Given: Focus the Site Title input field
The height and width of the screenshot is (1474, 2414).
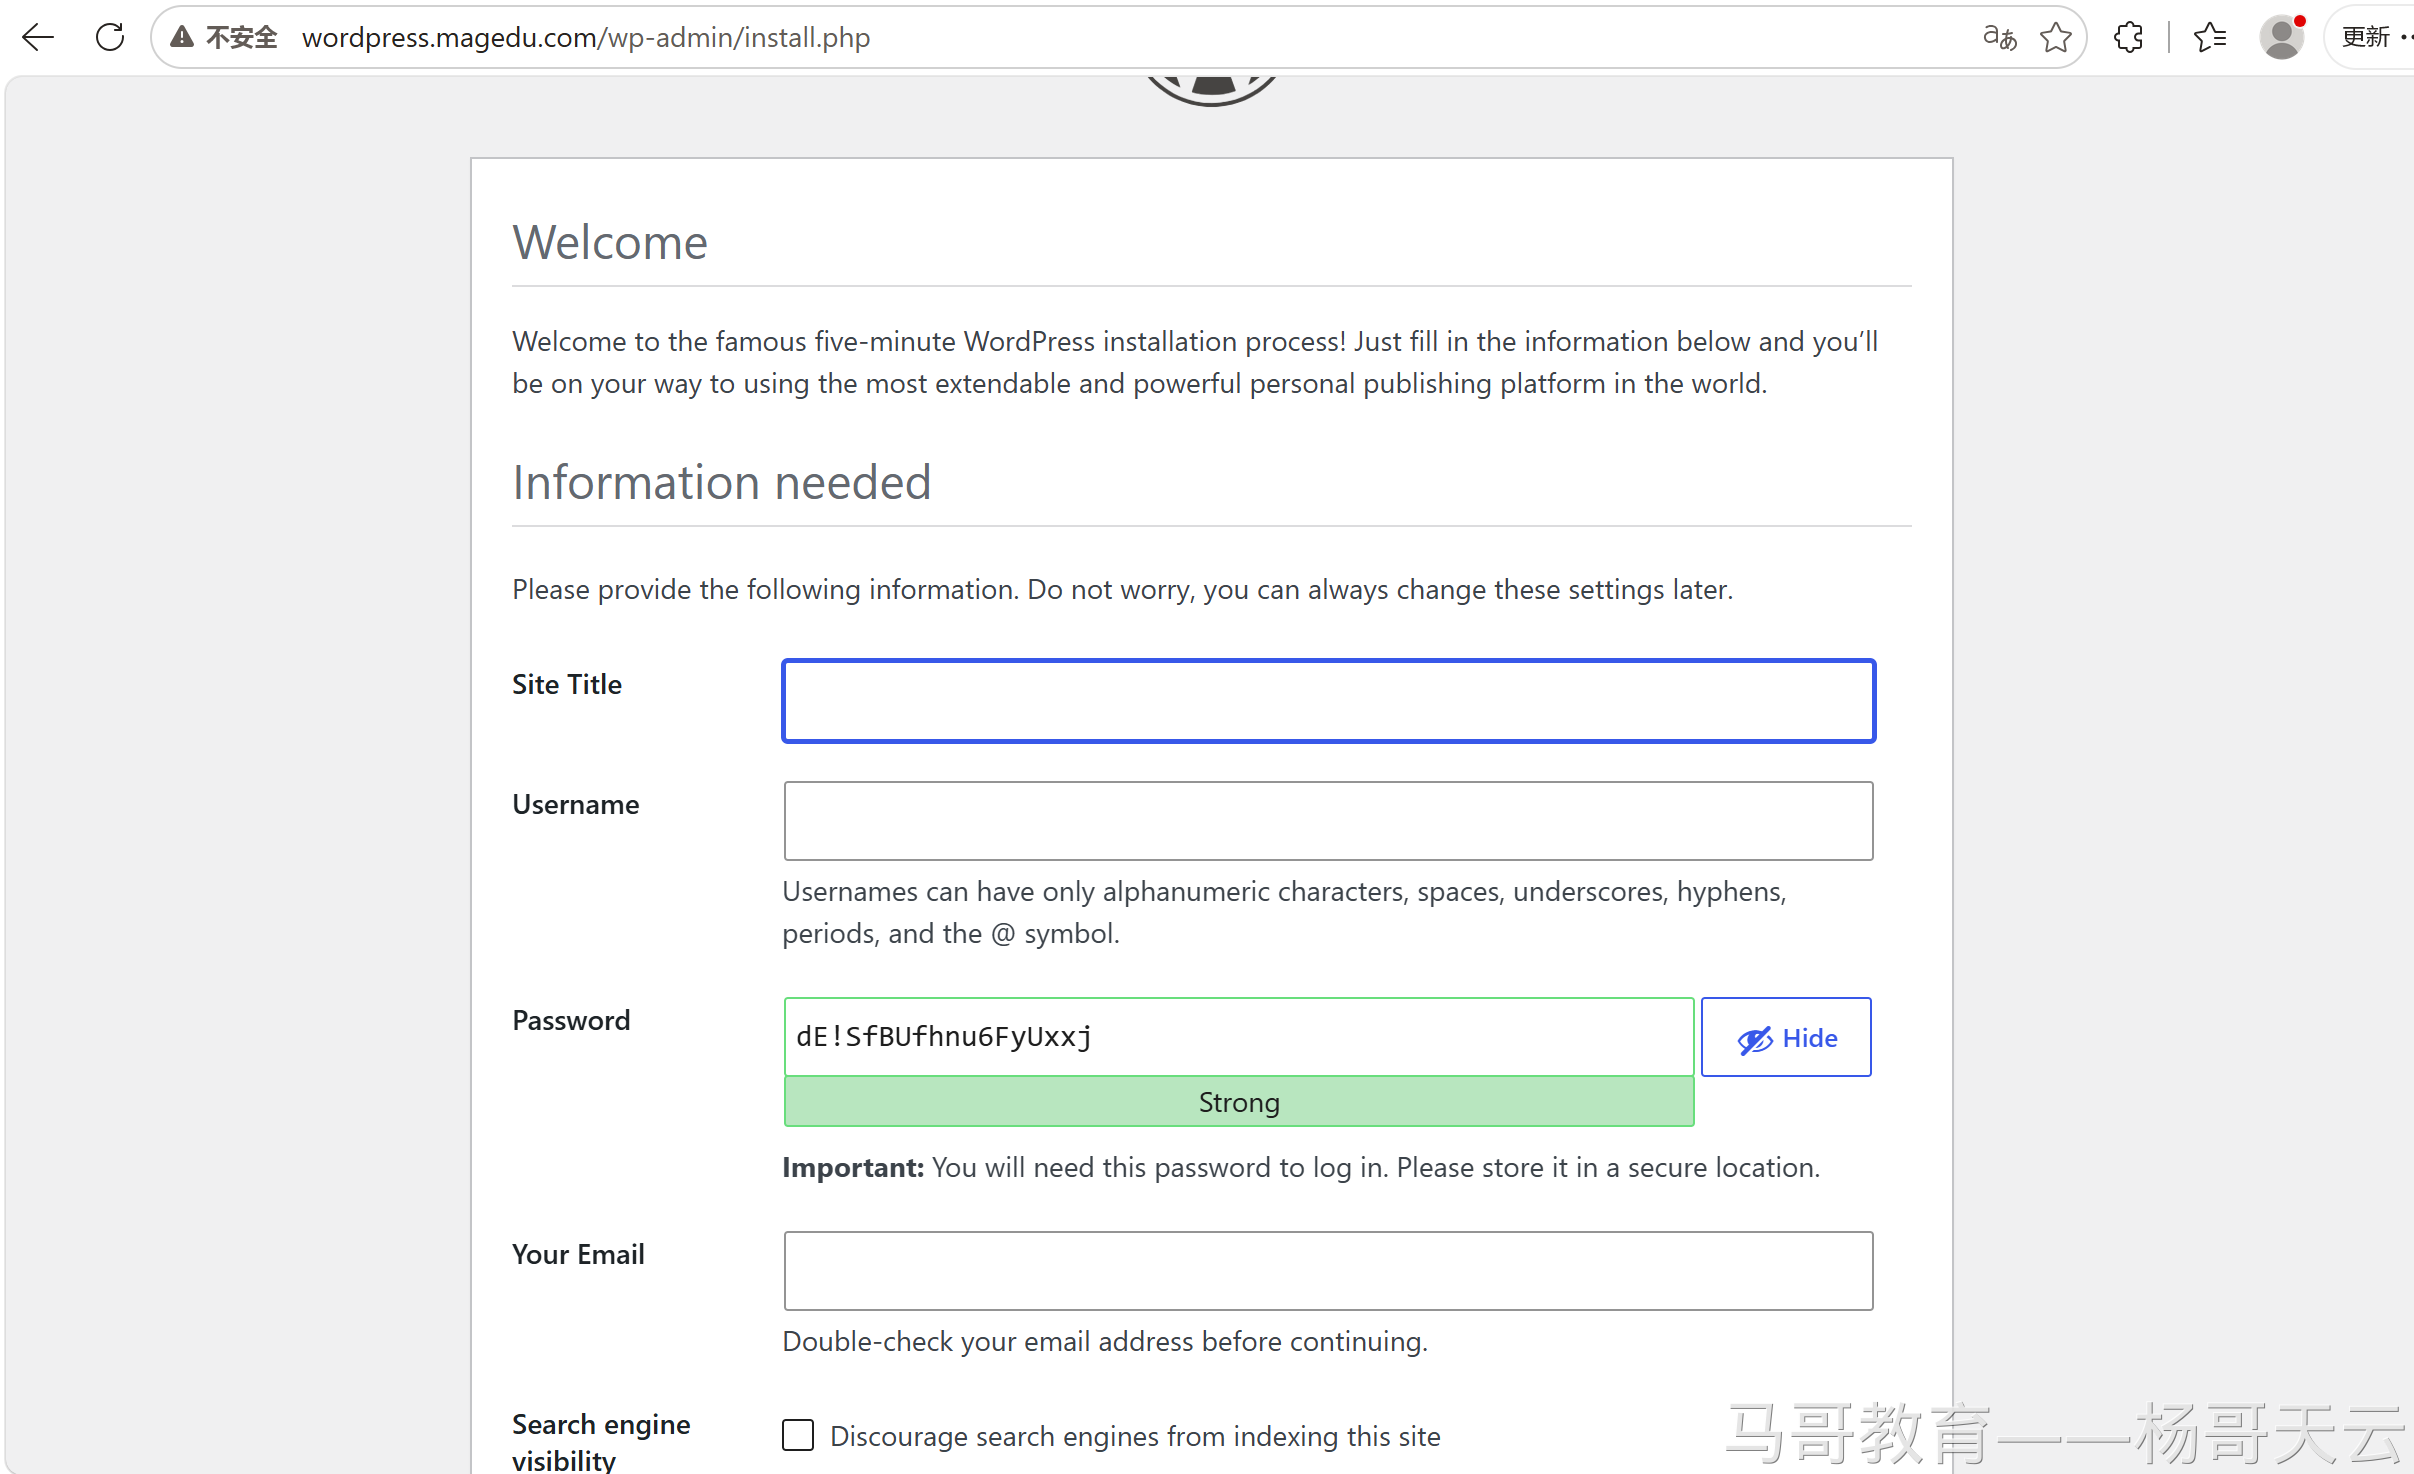Looking at the screenshot, I should [x=1328, y=701].
